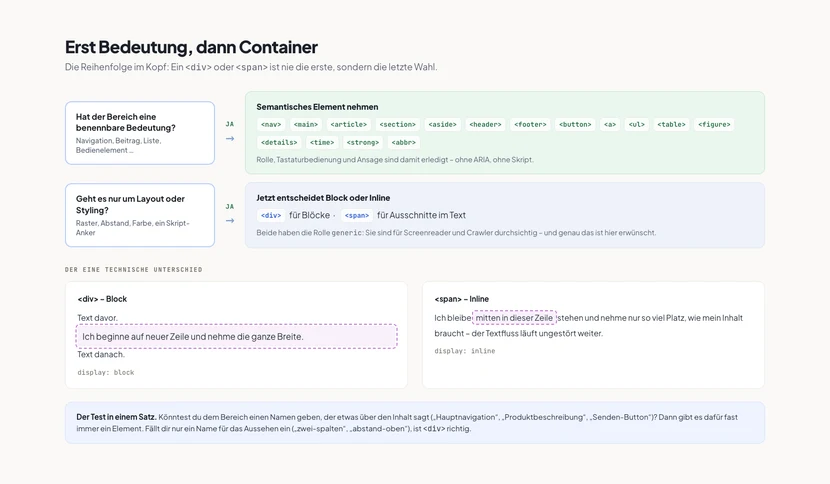Click the 'Geht es nur um Layout oder Styling?' card
Viewport: 830px width, 484px height.
point(140,215)
